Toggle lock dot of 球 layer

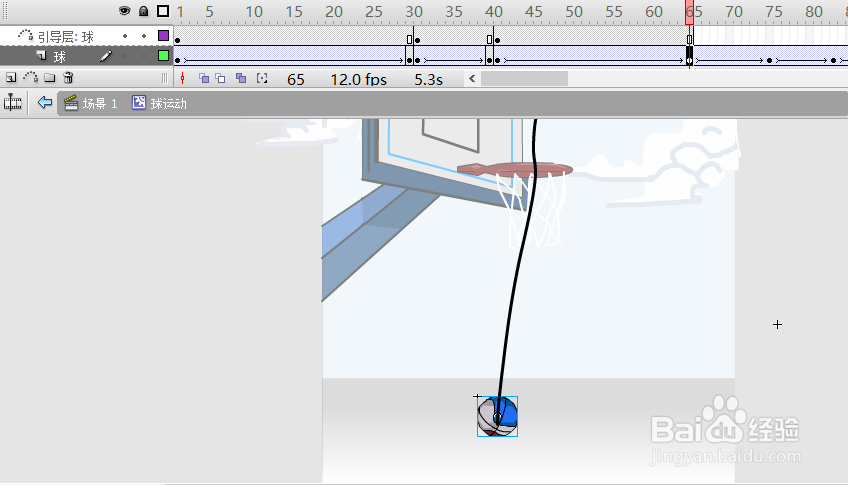[x=144, y=56]
